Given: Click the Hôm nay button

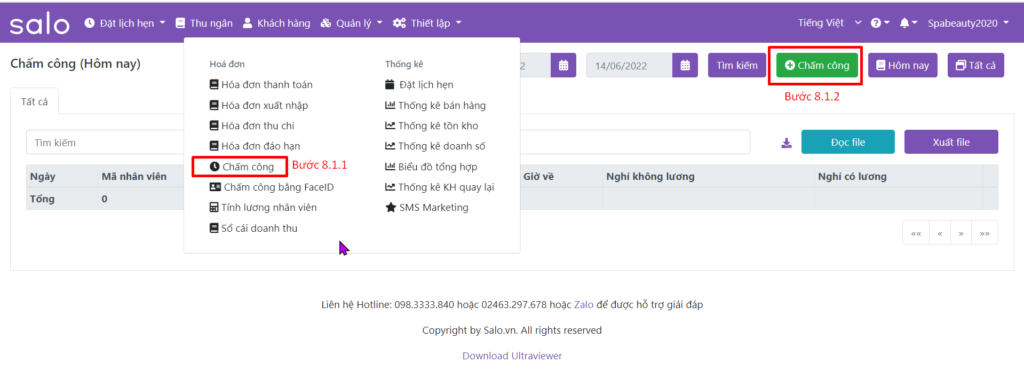Looking at the screenshot, I should click(x=903, y=65).
